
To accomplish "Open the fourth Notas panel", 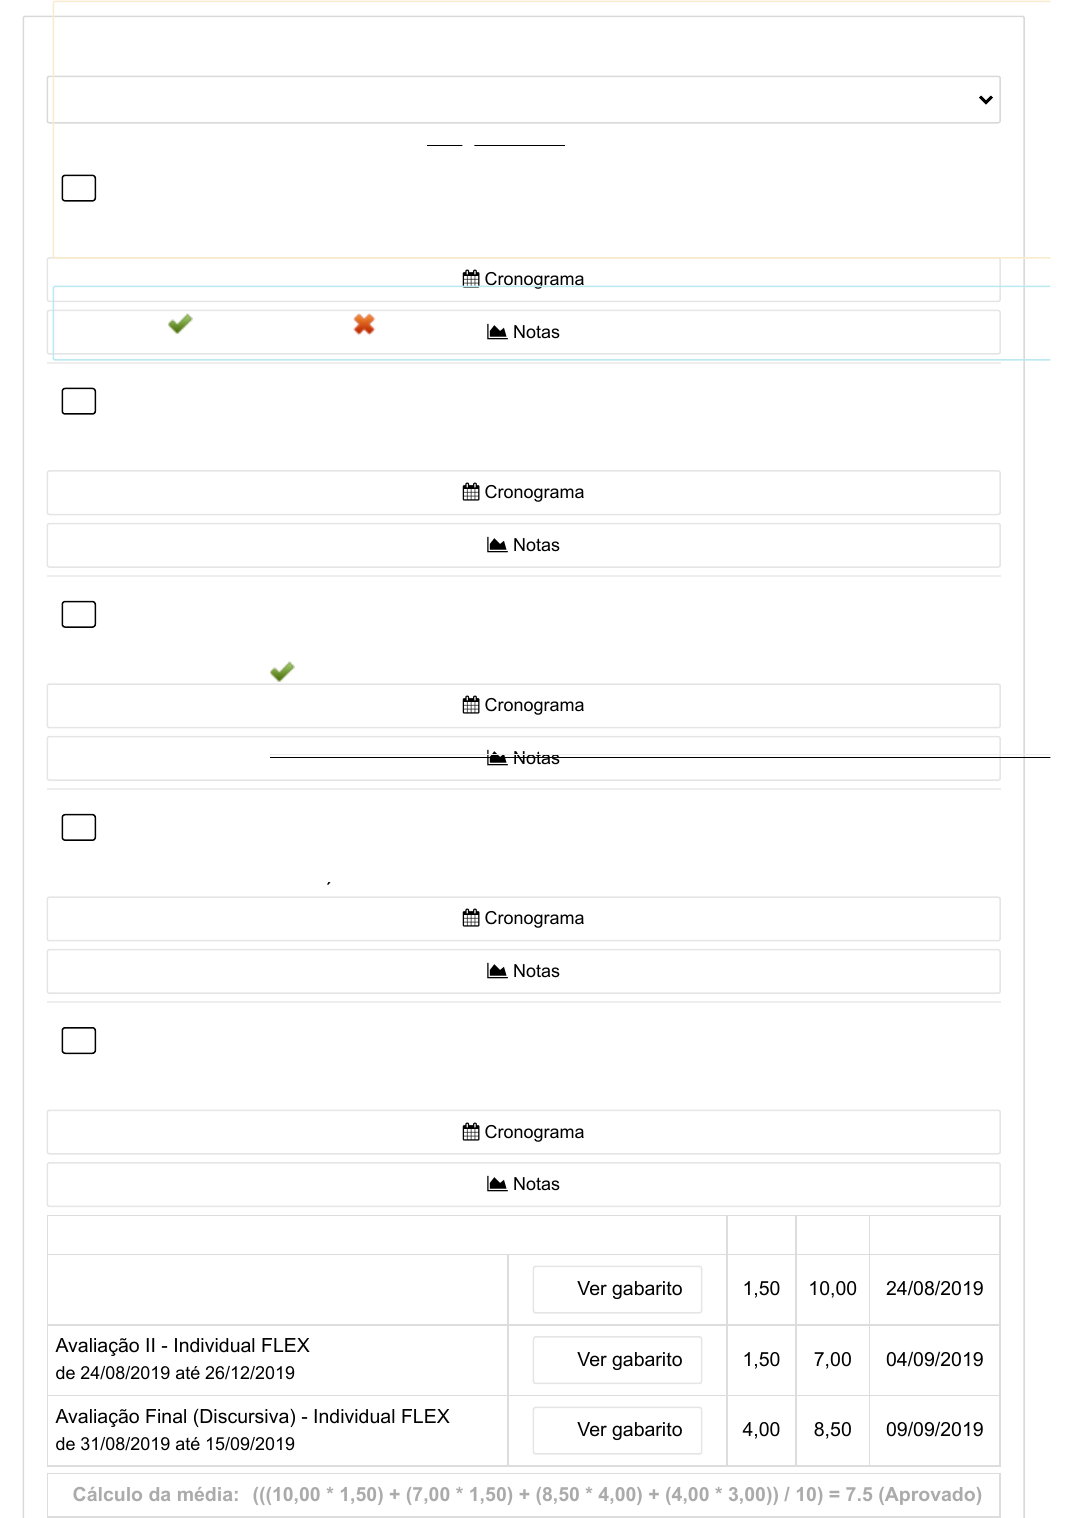I will click(x=523, y=971).
